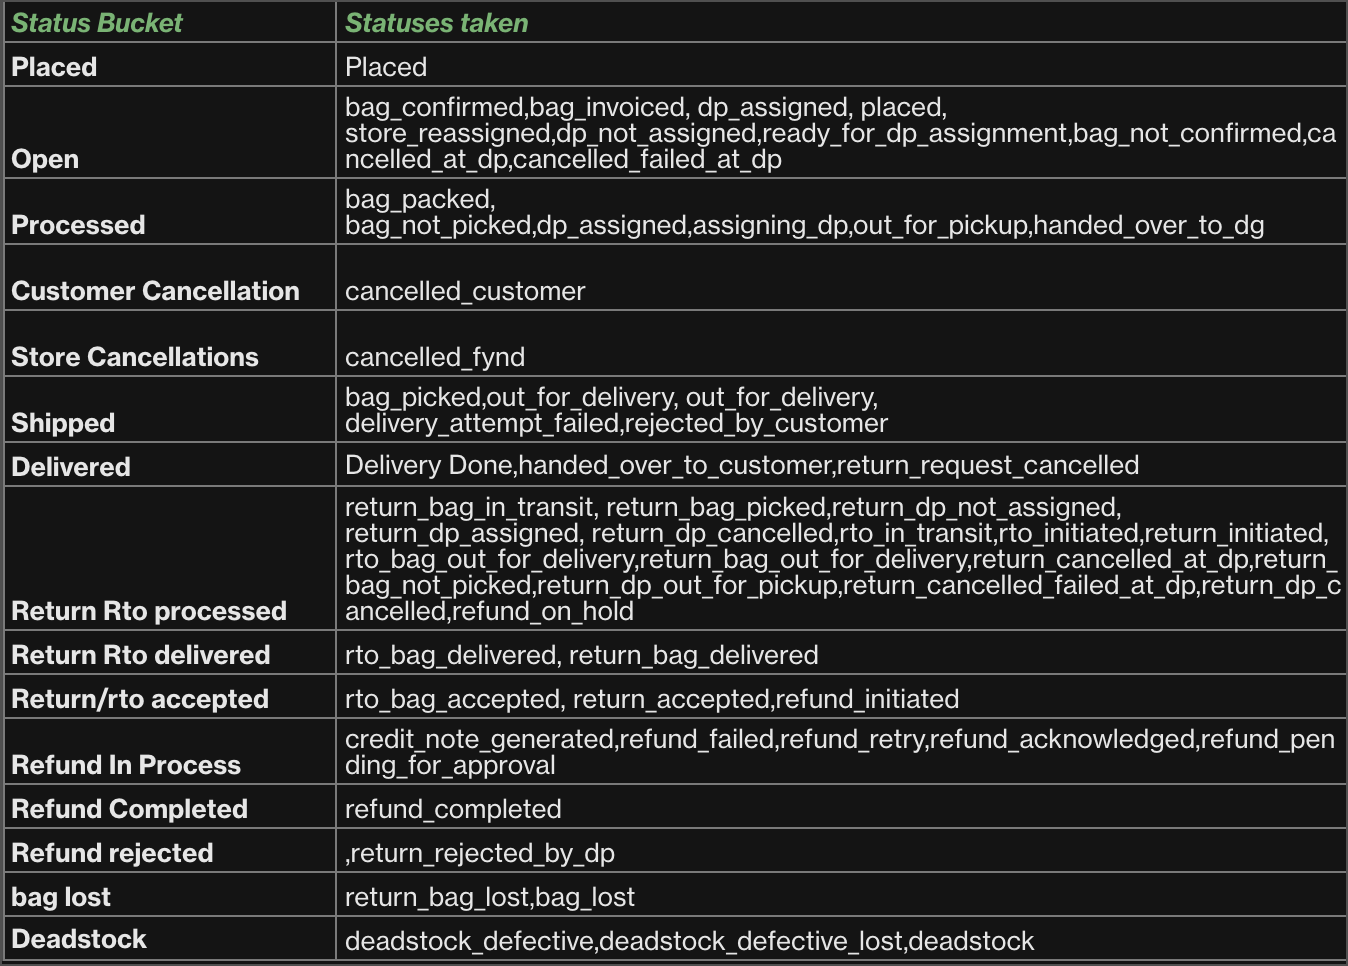Click the "Refund In Process" bucket label

pos(126,765)
